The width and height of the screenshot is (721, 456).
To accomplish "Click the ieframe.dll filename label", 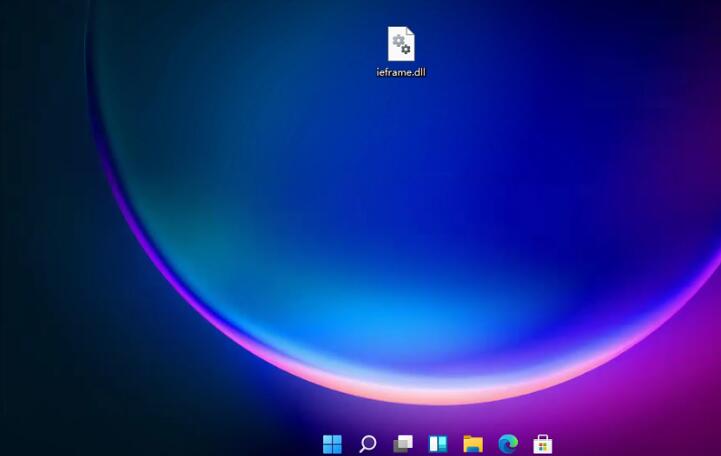I will (401, 72).
